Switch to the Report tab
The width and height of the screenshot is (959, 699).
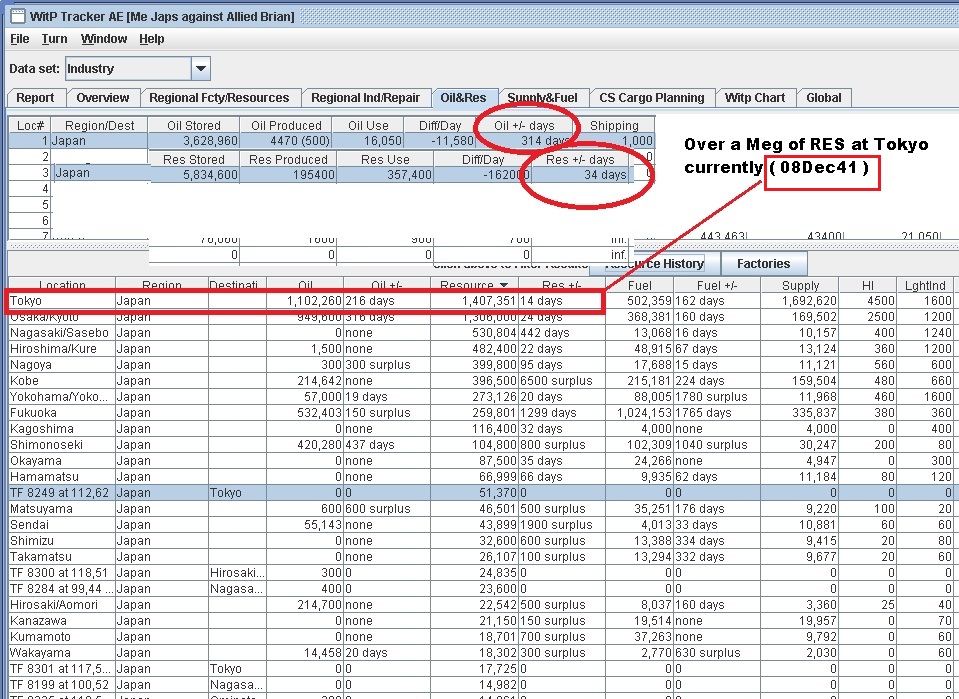35,98
